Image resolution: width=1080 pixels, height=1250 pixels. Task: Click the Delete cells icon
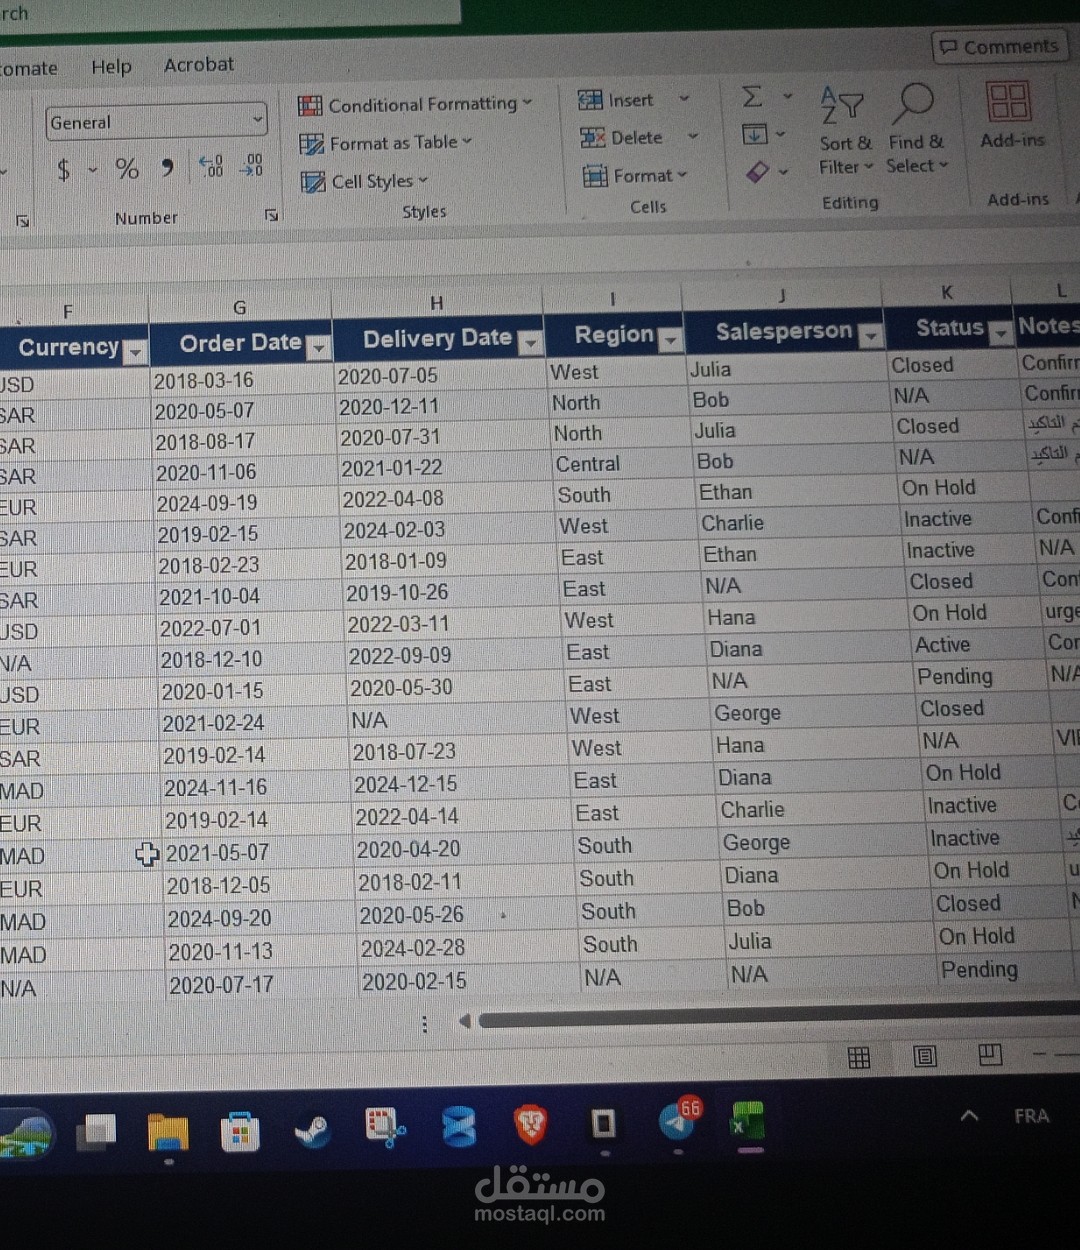pos(593,138)
